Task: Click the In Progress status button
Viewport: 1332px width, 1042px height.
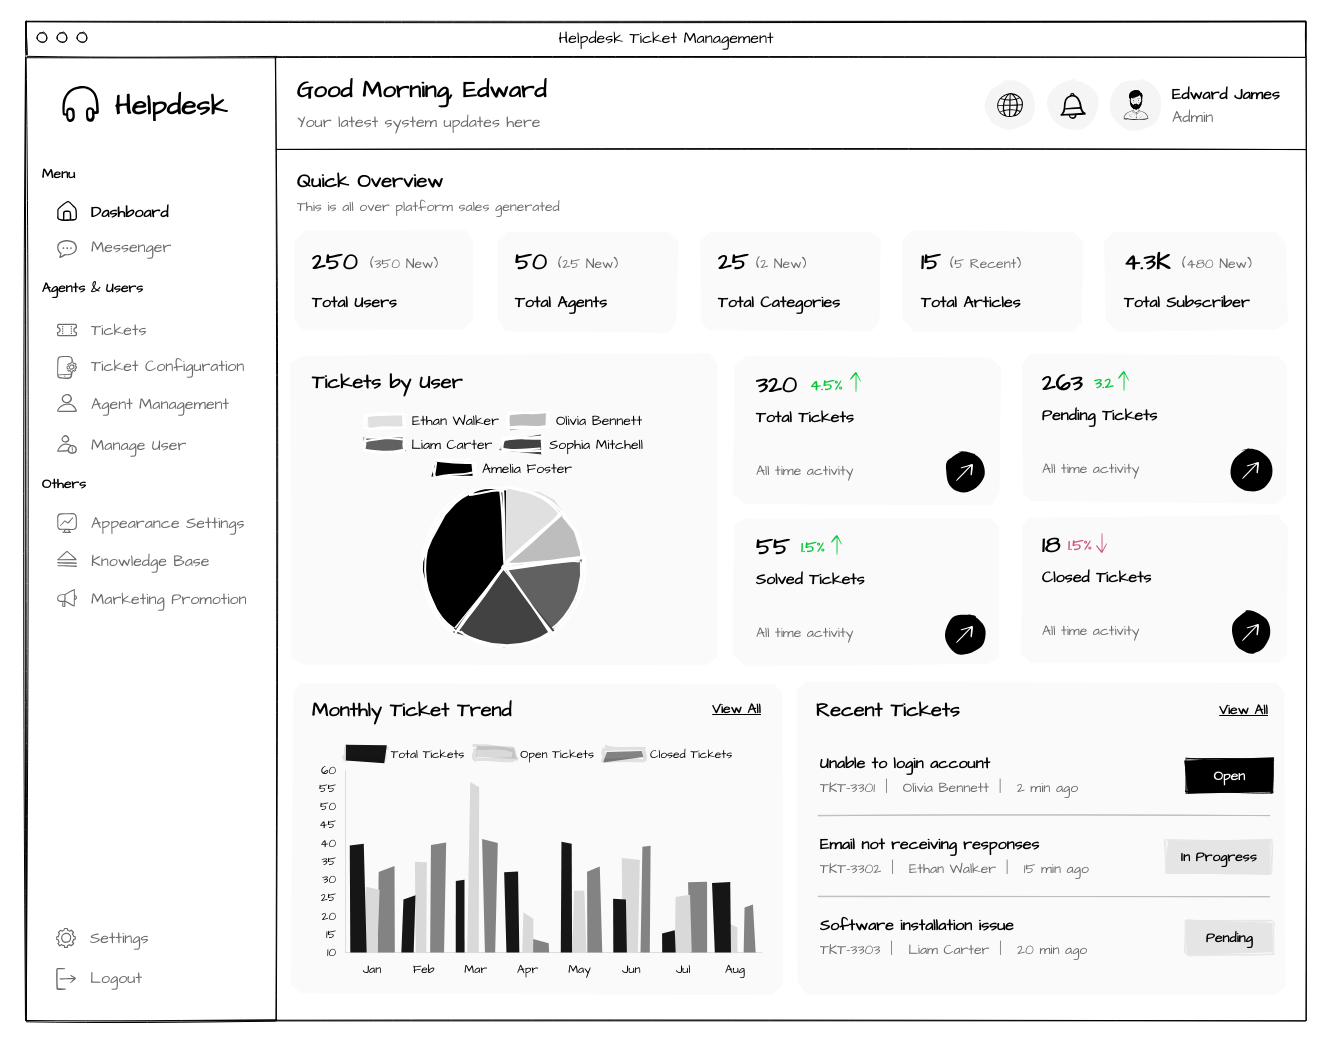Action: pyautogui.click(x=1218, y=857)
